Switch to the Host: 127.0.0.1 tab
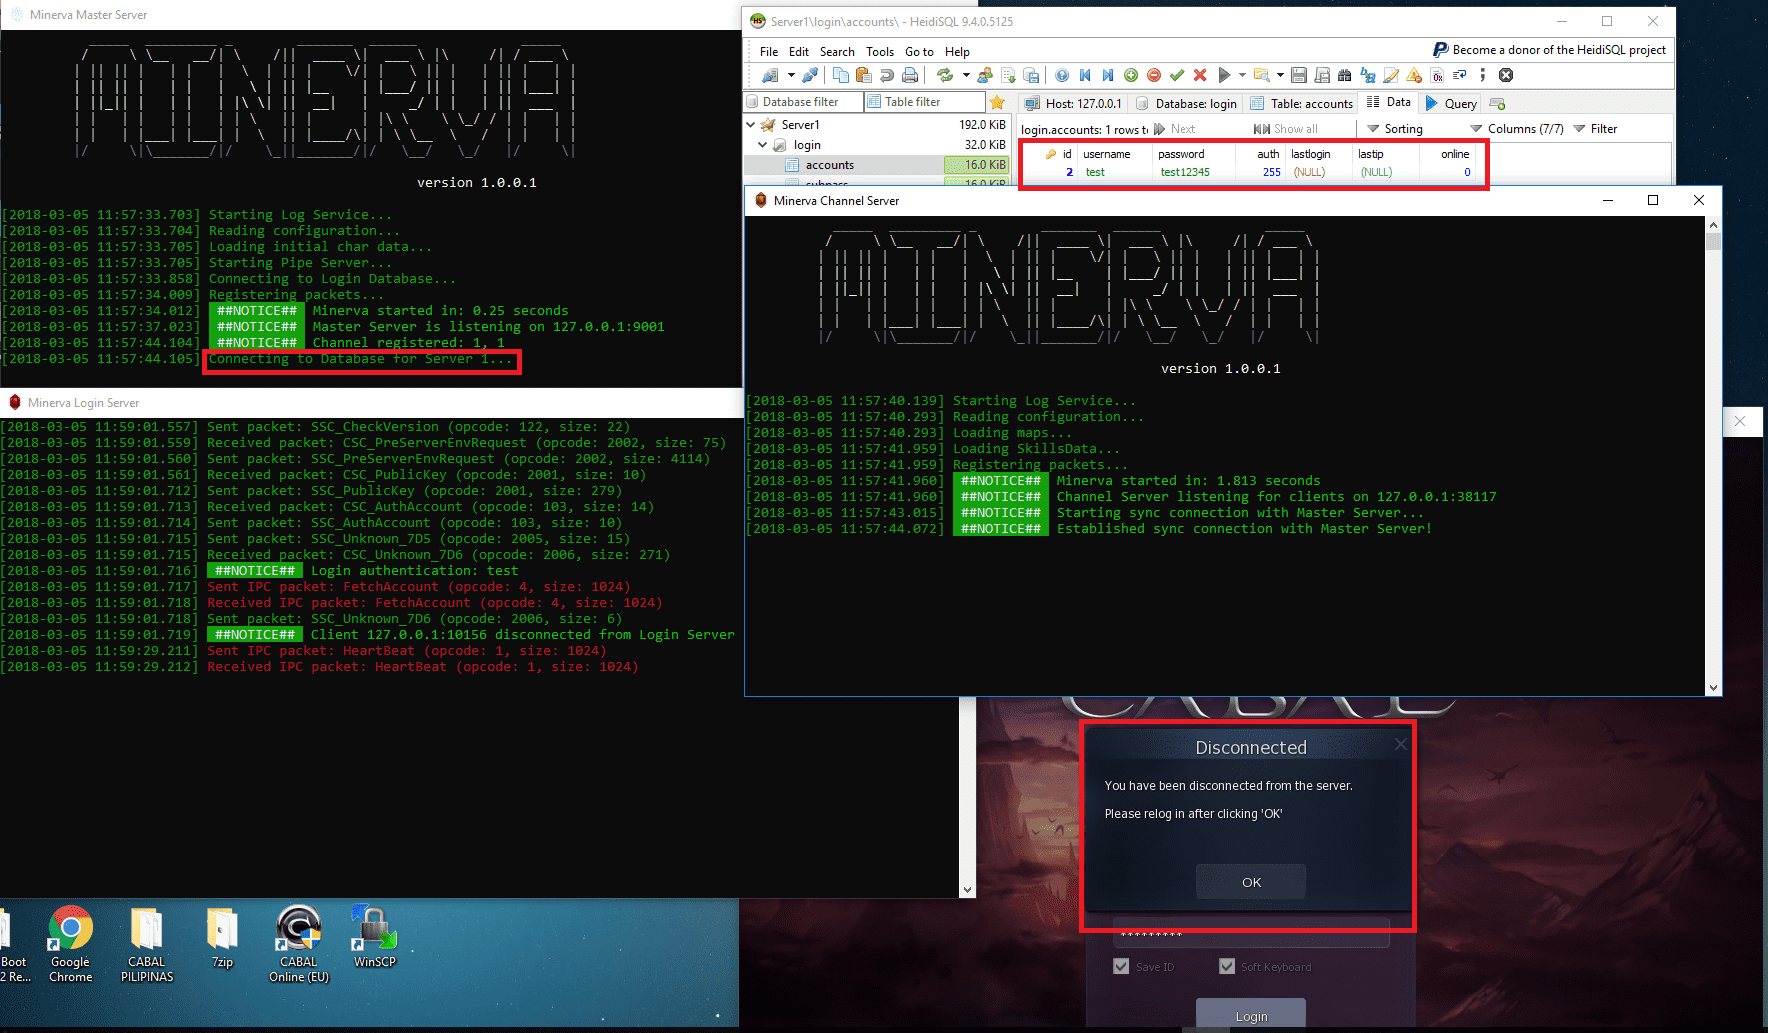 1073,103
